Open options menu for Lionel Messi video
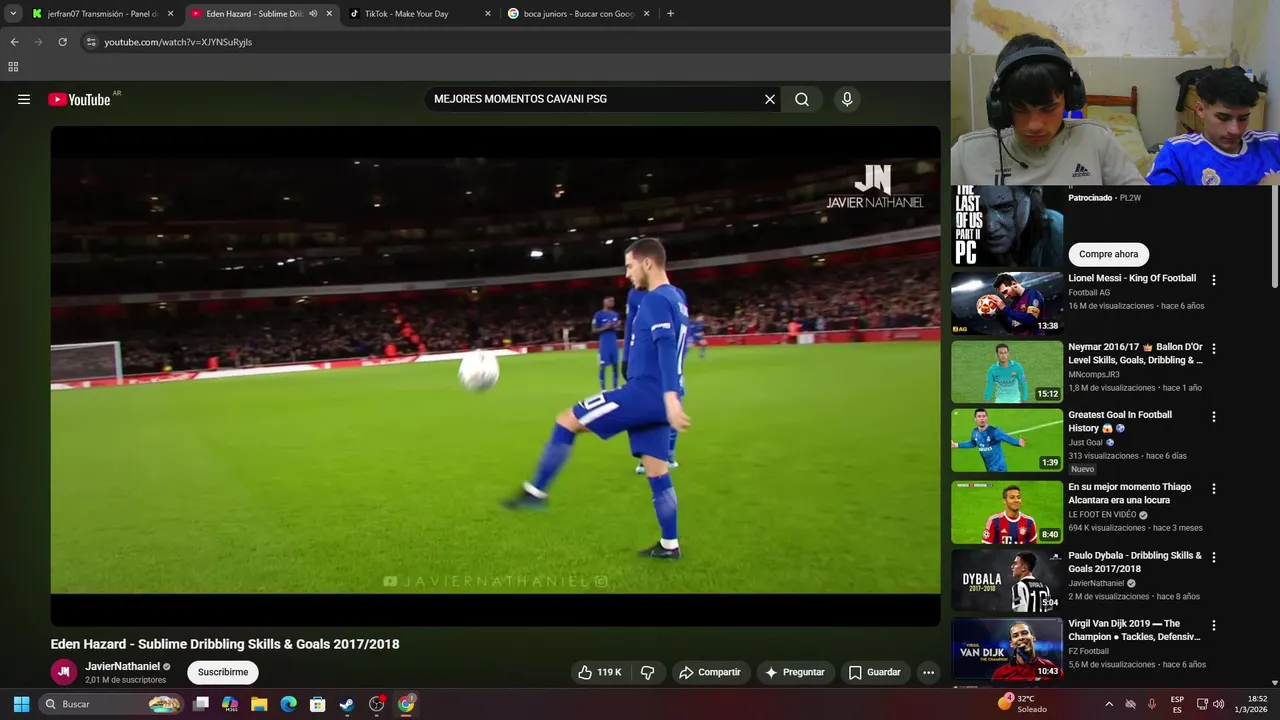Screen dimensions: 1280x720 click(x=1214, y=280)
